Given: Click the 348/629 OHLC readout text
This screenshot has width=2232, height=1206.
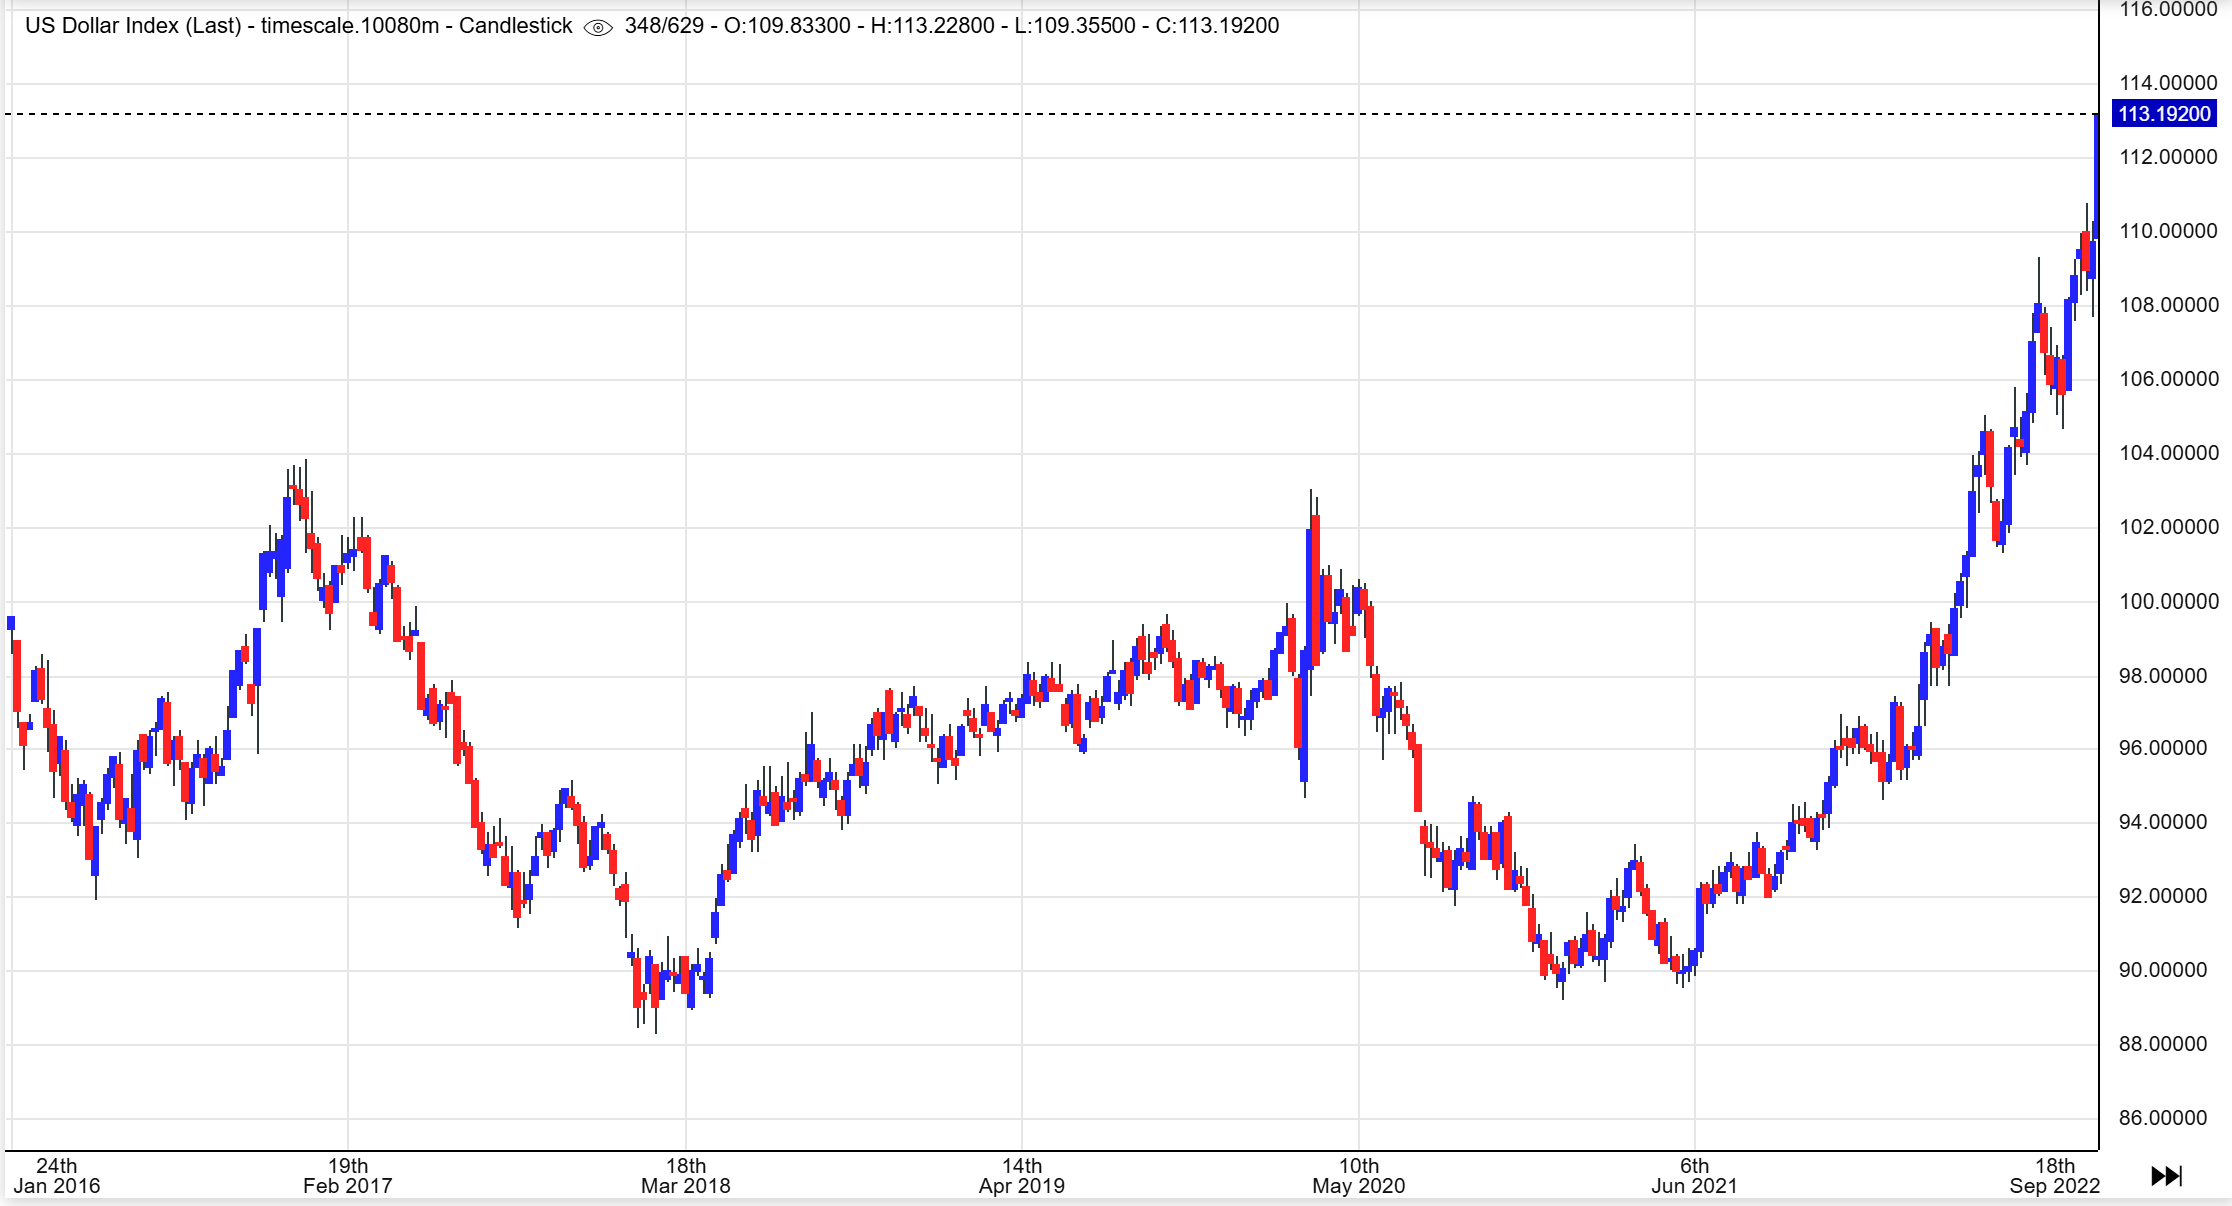Looking at the screenshot, I should tap(664, 26).
